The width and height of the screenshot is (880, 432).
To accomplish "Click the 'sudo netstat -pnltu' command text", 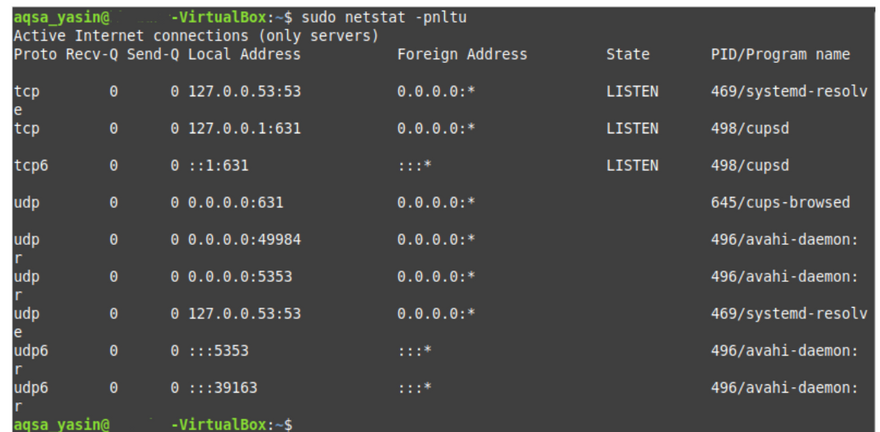I will tap(383, 18).
